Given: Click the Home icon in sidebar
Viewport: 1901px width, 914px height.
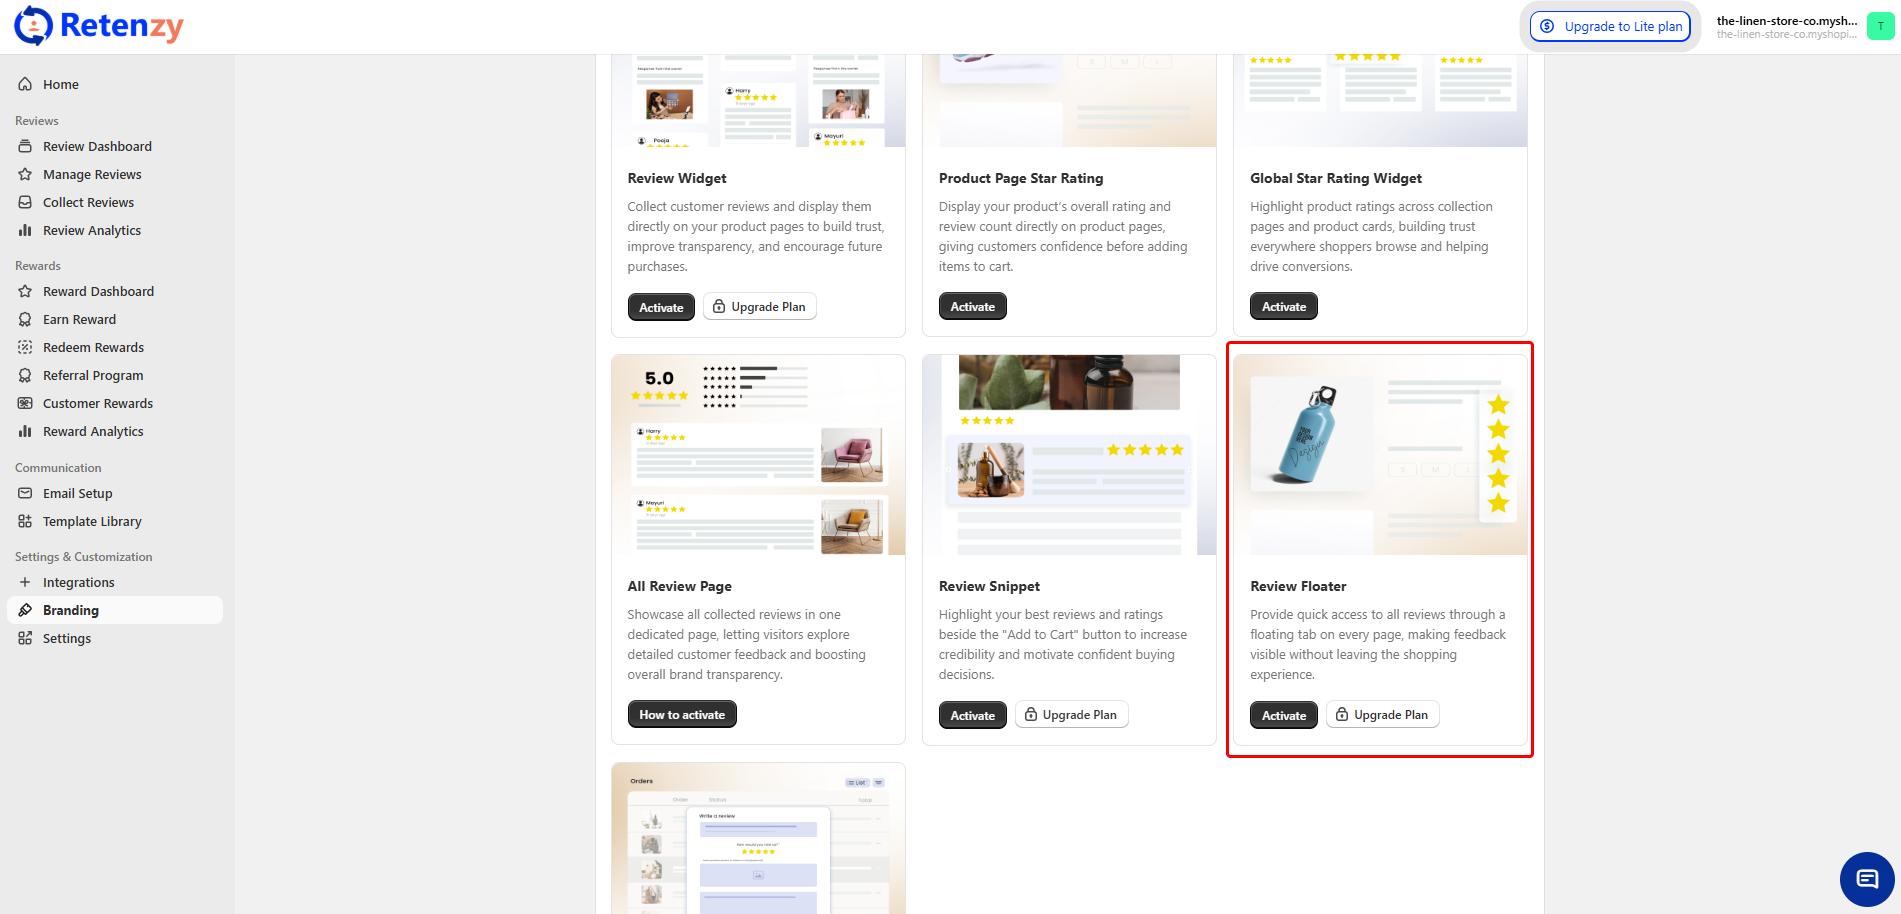Looking at the screenshot, I should click(25, 84).
